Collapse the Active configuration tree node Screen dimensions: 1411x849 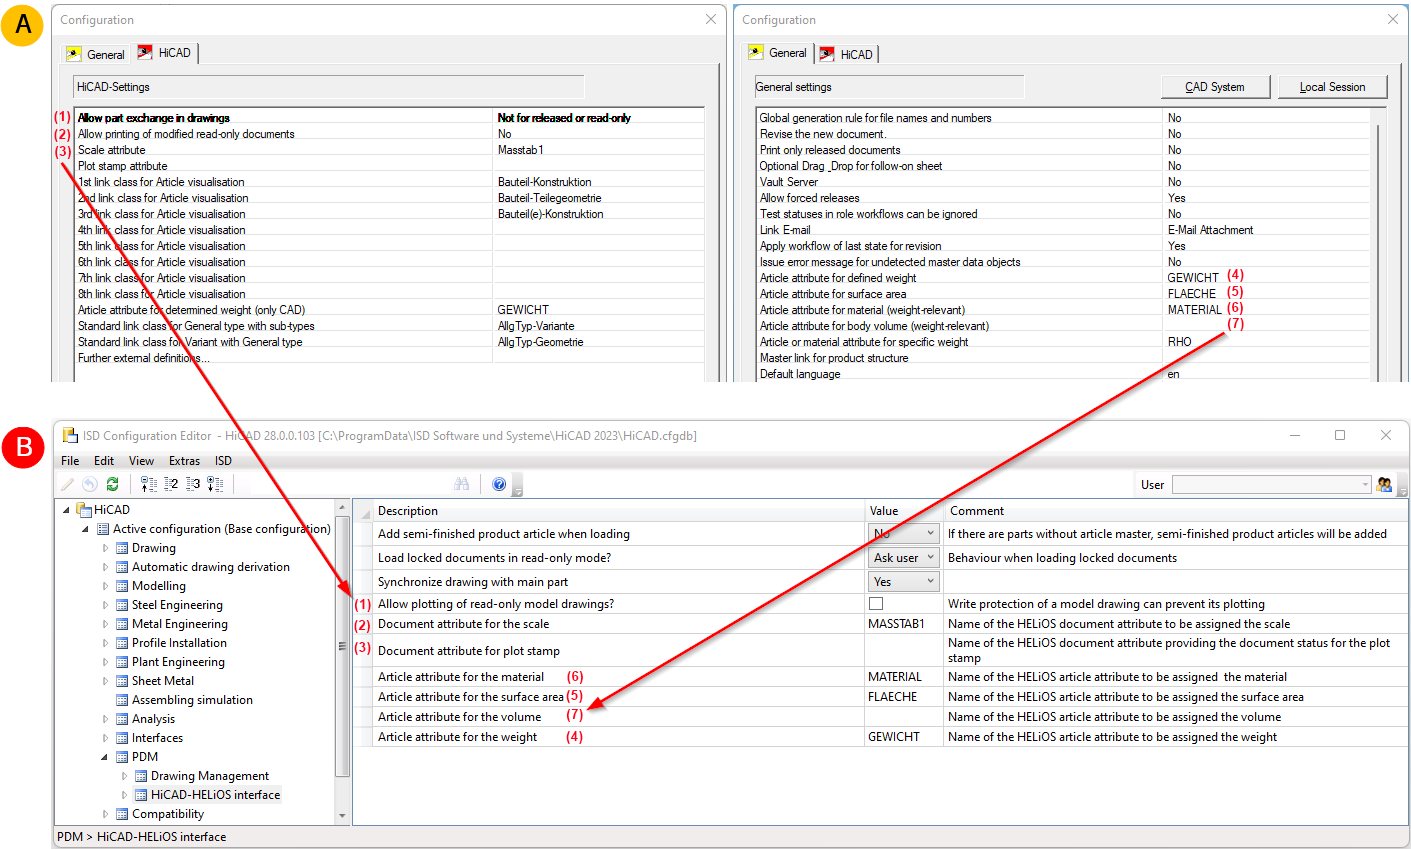click(86, 529)
